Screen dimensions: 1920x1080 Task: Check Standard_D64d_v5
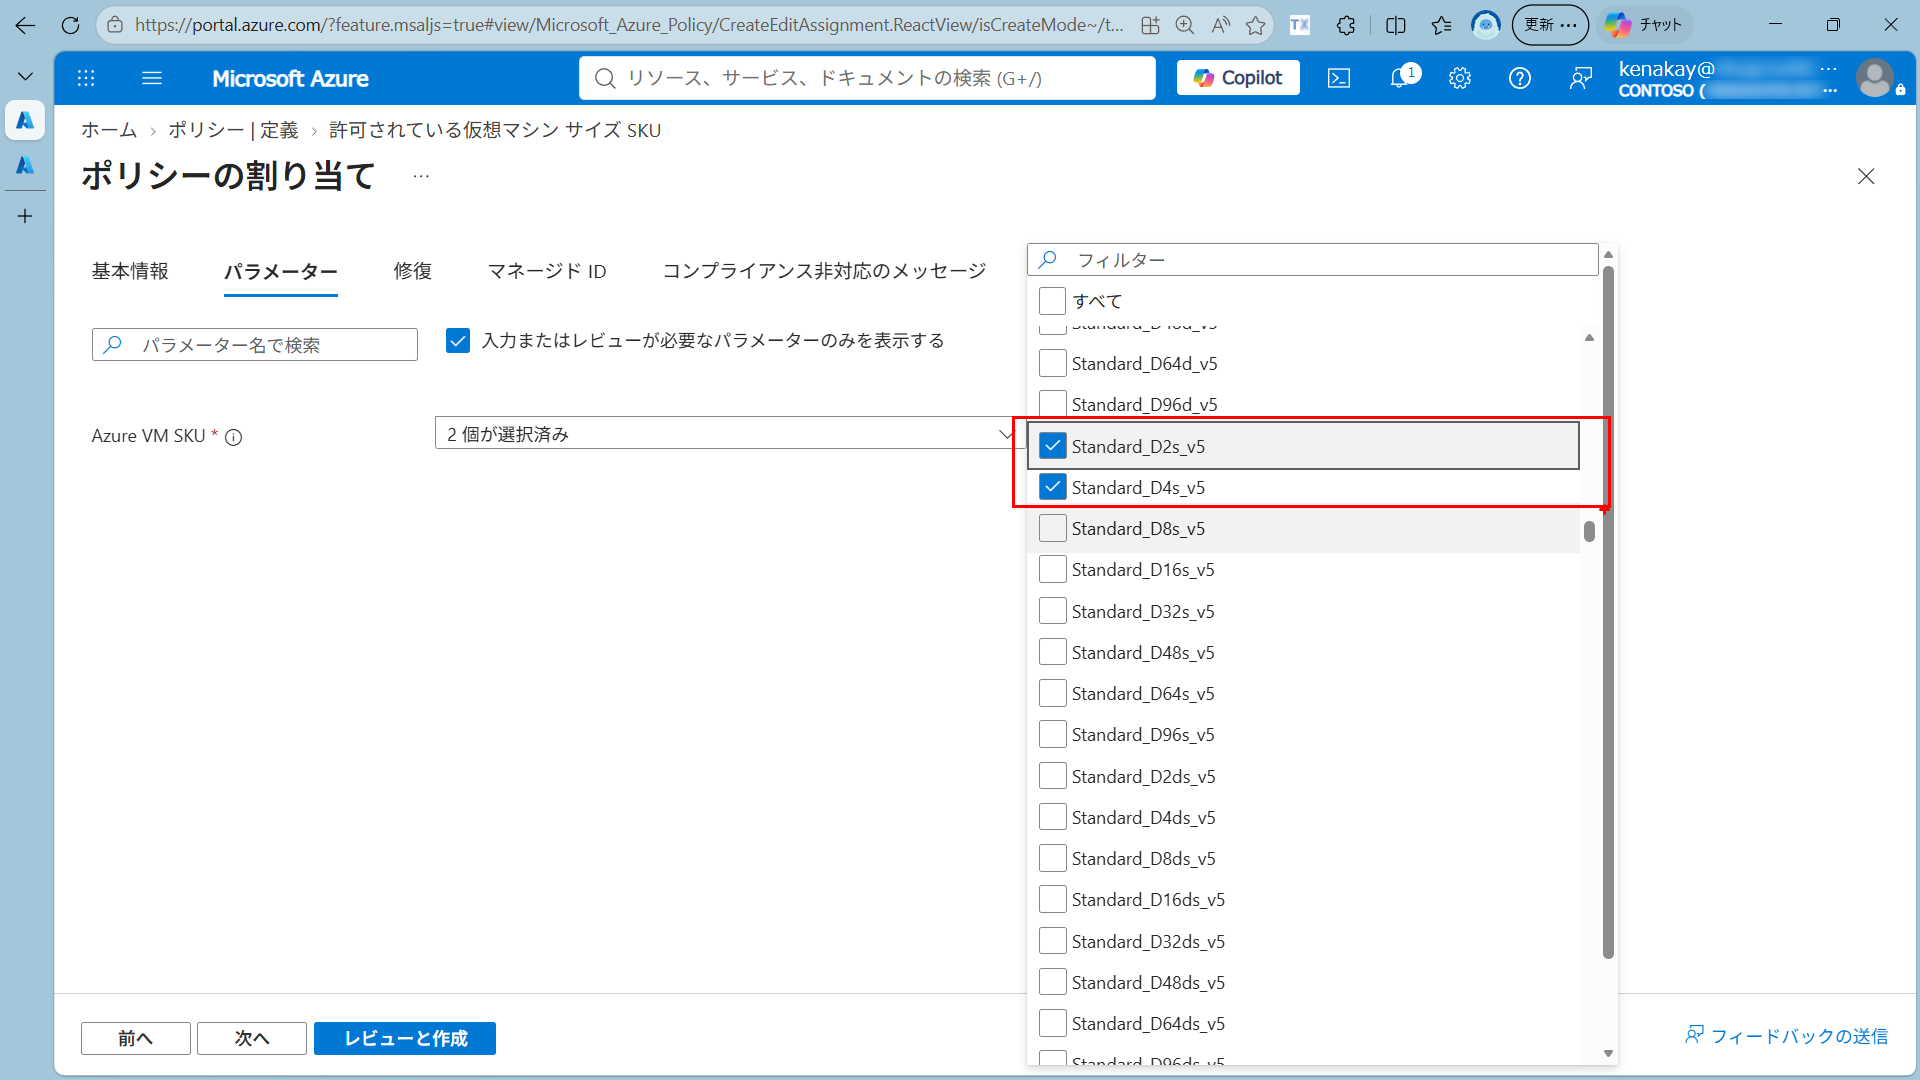(x=1052, y=363)
